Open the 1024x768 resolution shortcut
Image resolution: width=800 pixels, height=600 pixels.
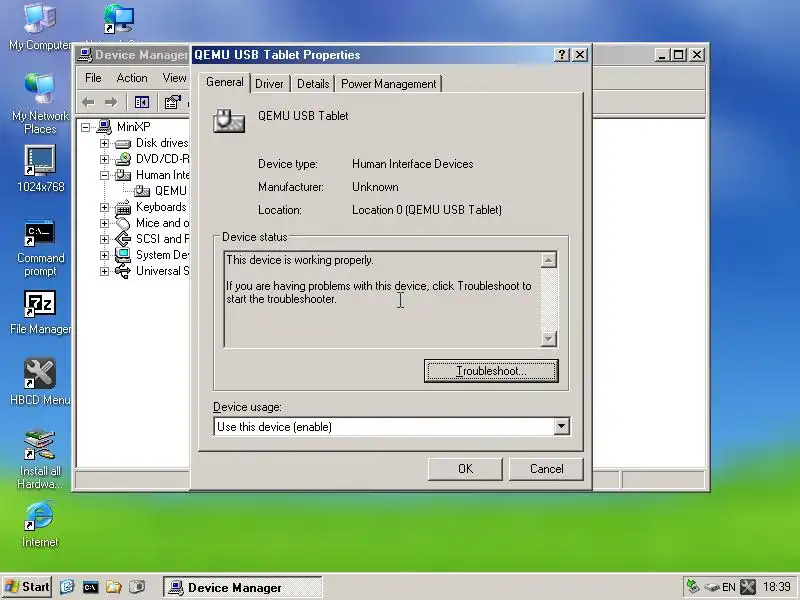(40, 168)
